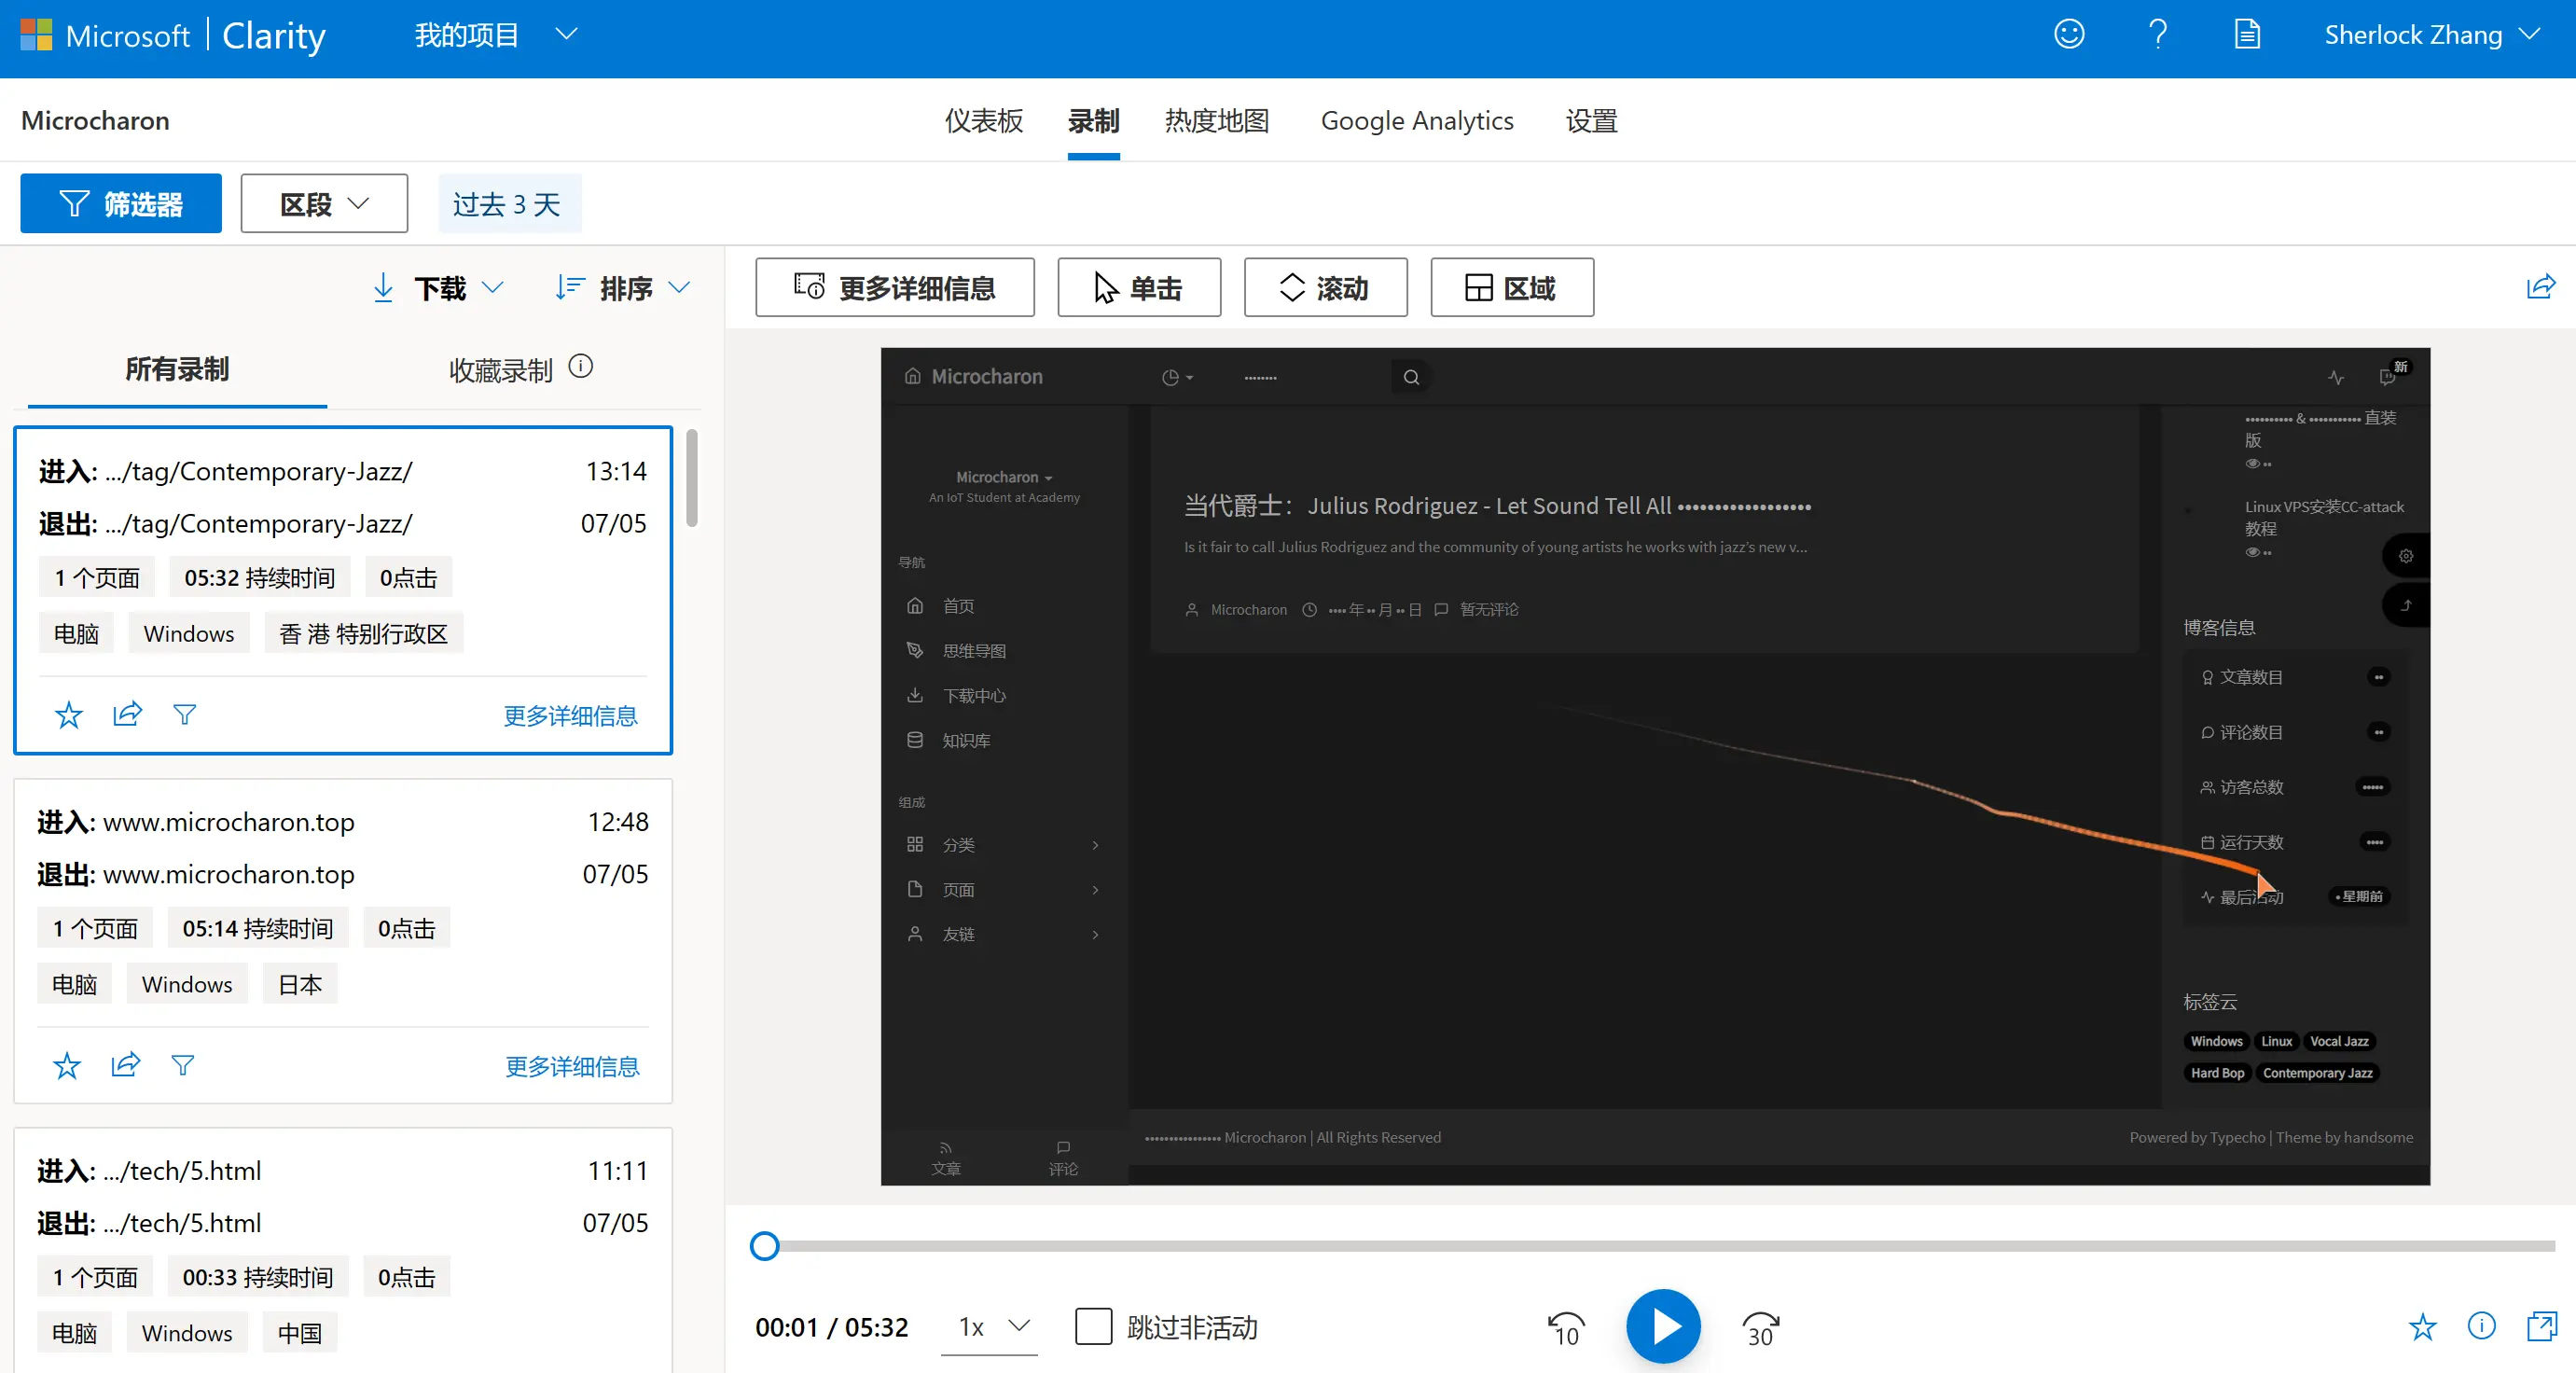Select the 录制 recordings tab
Image resolution: width=2576 pixels, height=1373 pixels.
(x=1093, y=121)
